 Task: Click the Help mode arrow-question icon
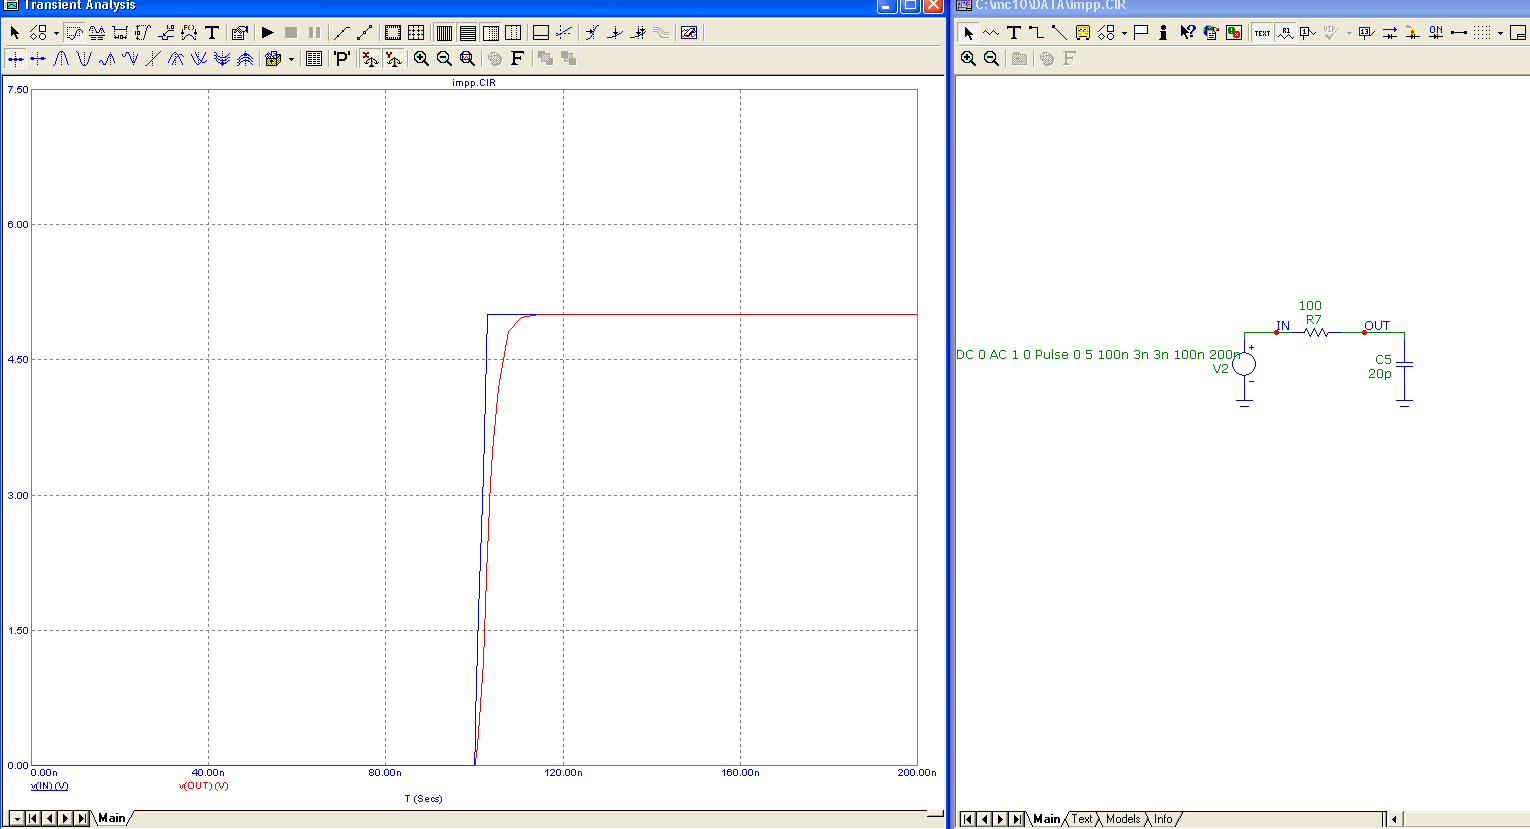1187,33
